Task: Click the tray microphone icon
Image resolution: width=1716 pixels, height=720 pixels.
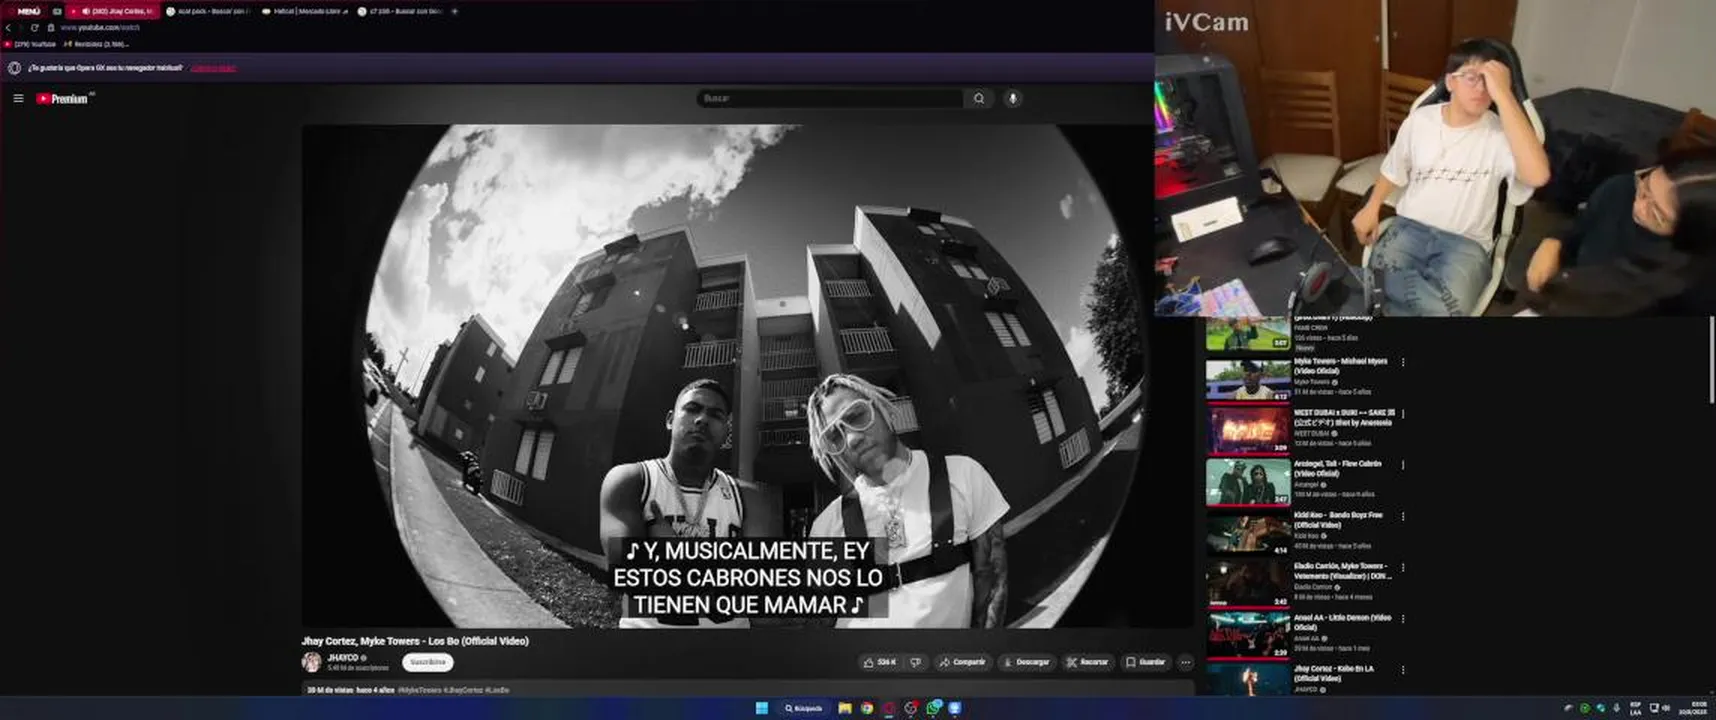Action: click(1617, 708)
